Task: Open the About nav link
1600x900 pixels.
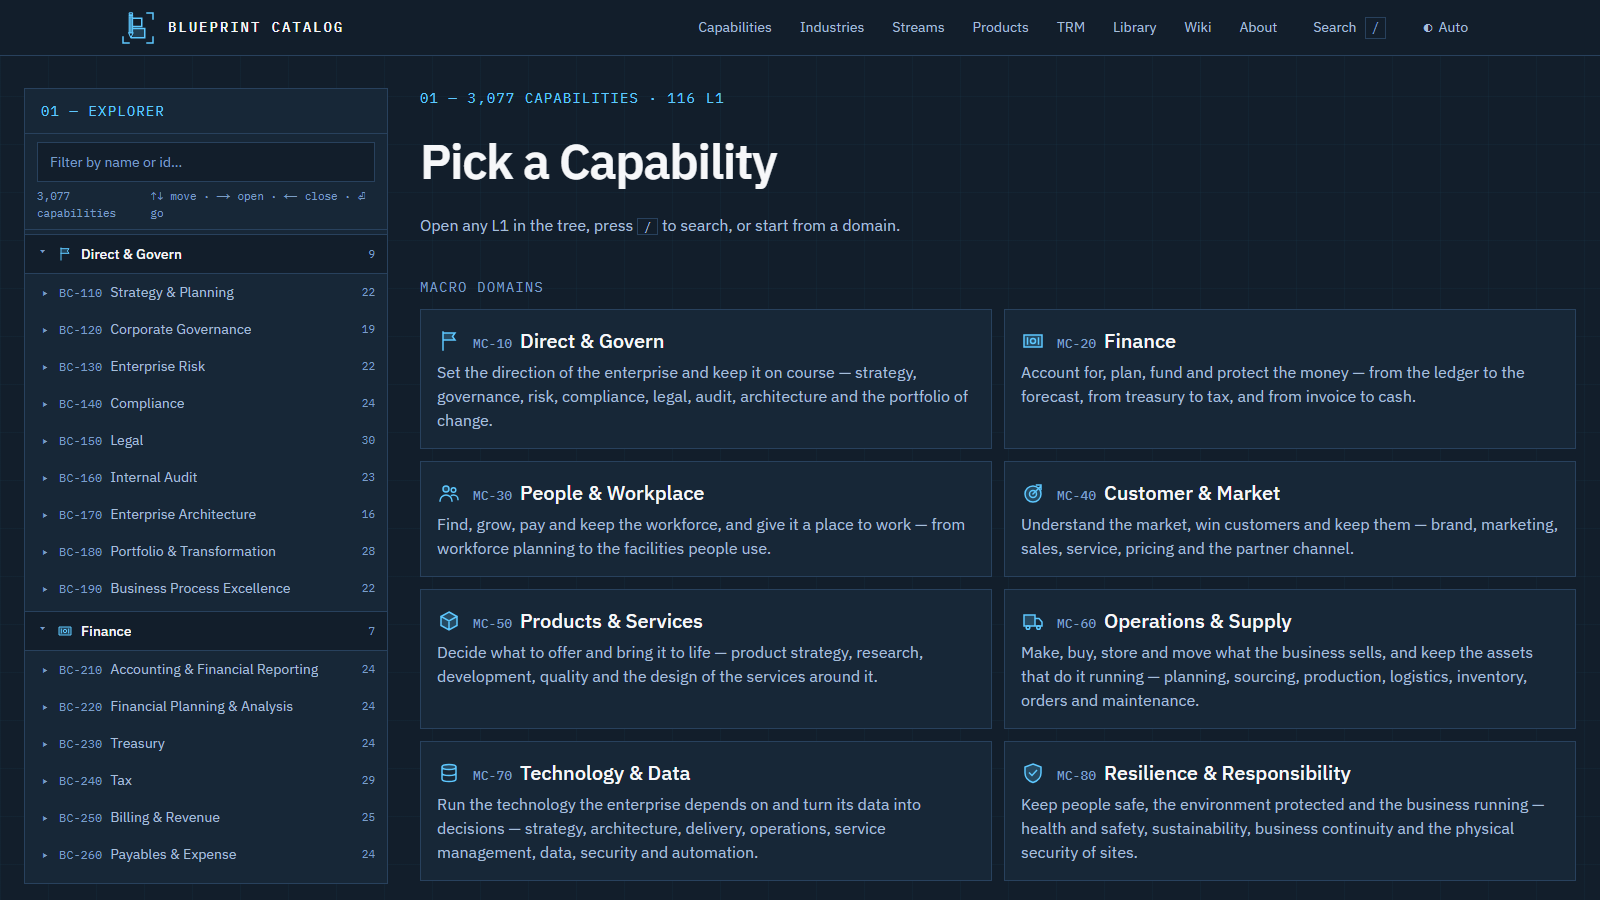Action: click(x=1258, y=28)
